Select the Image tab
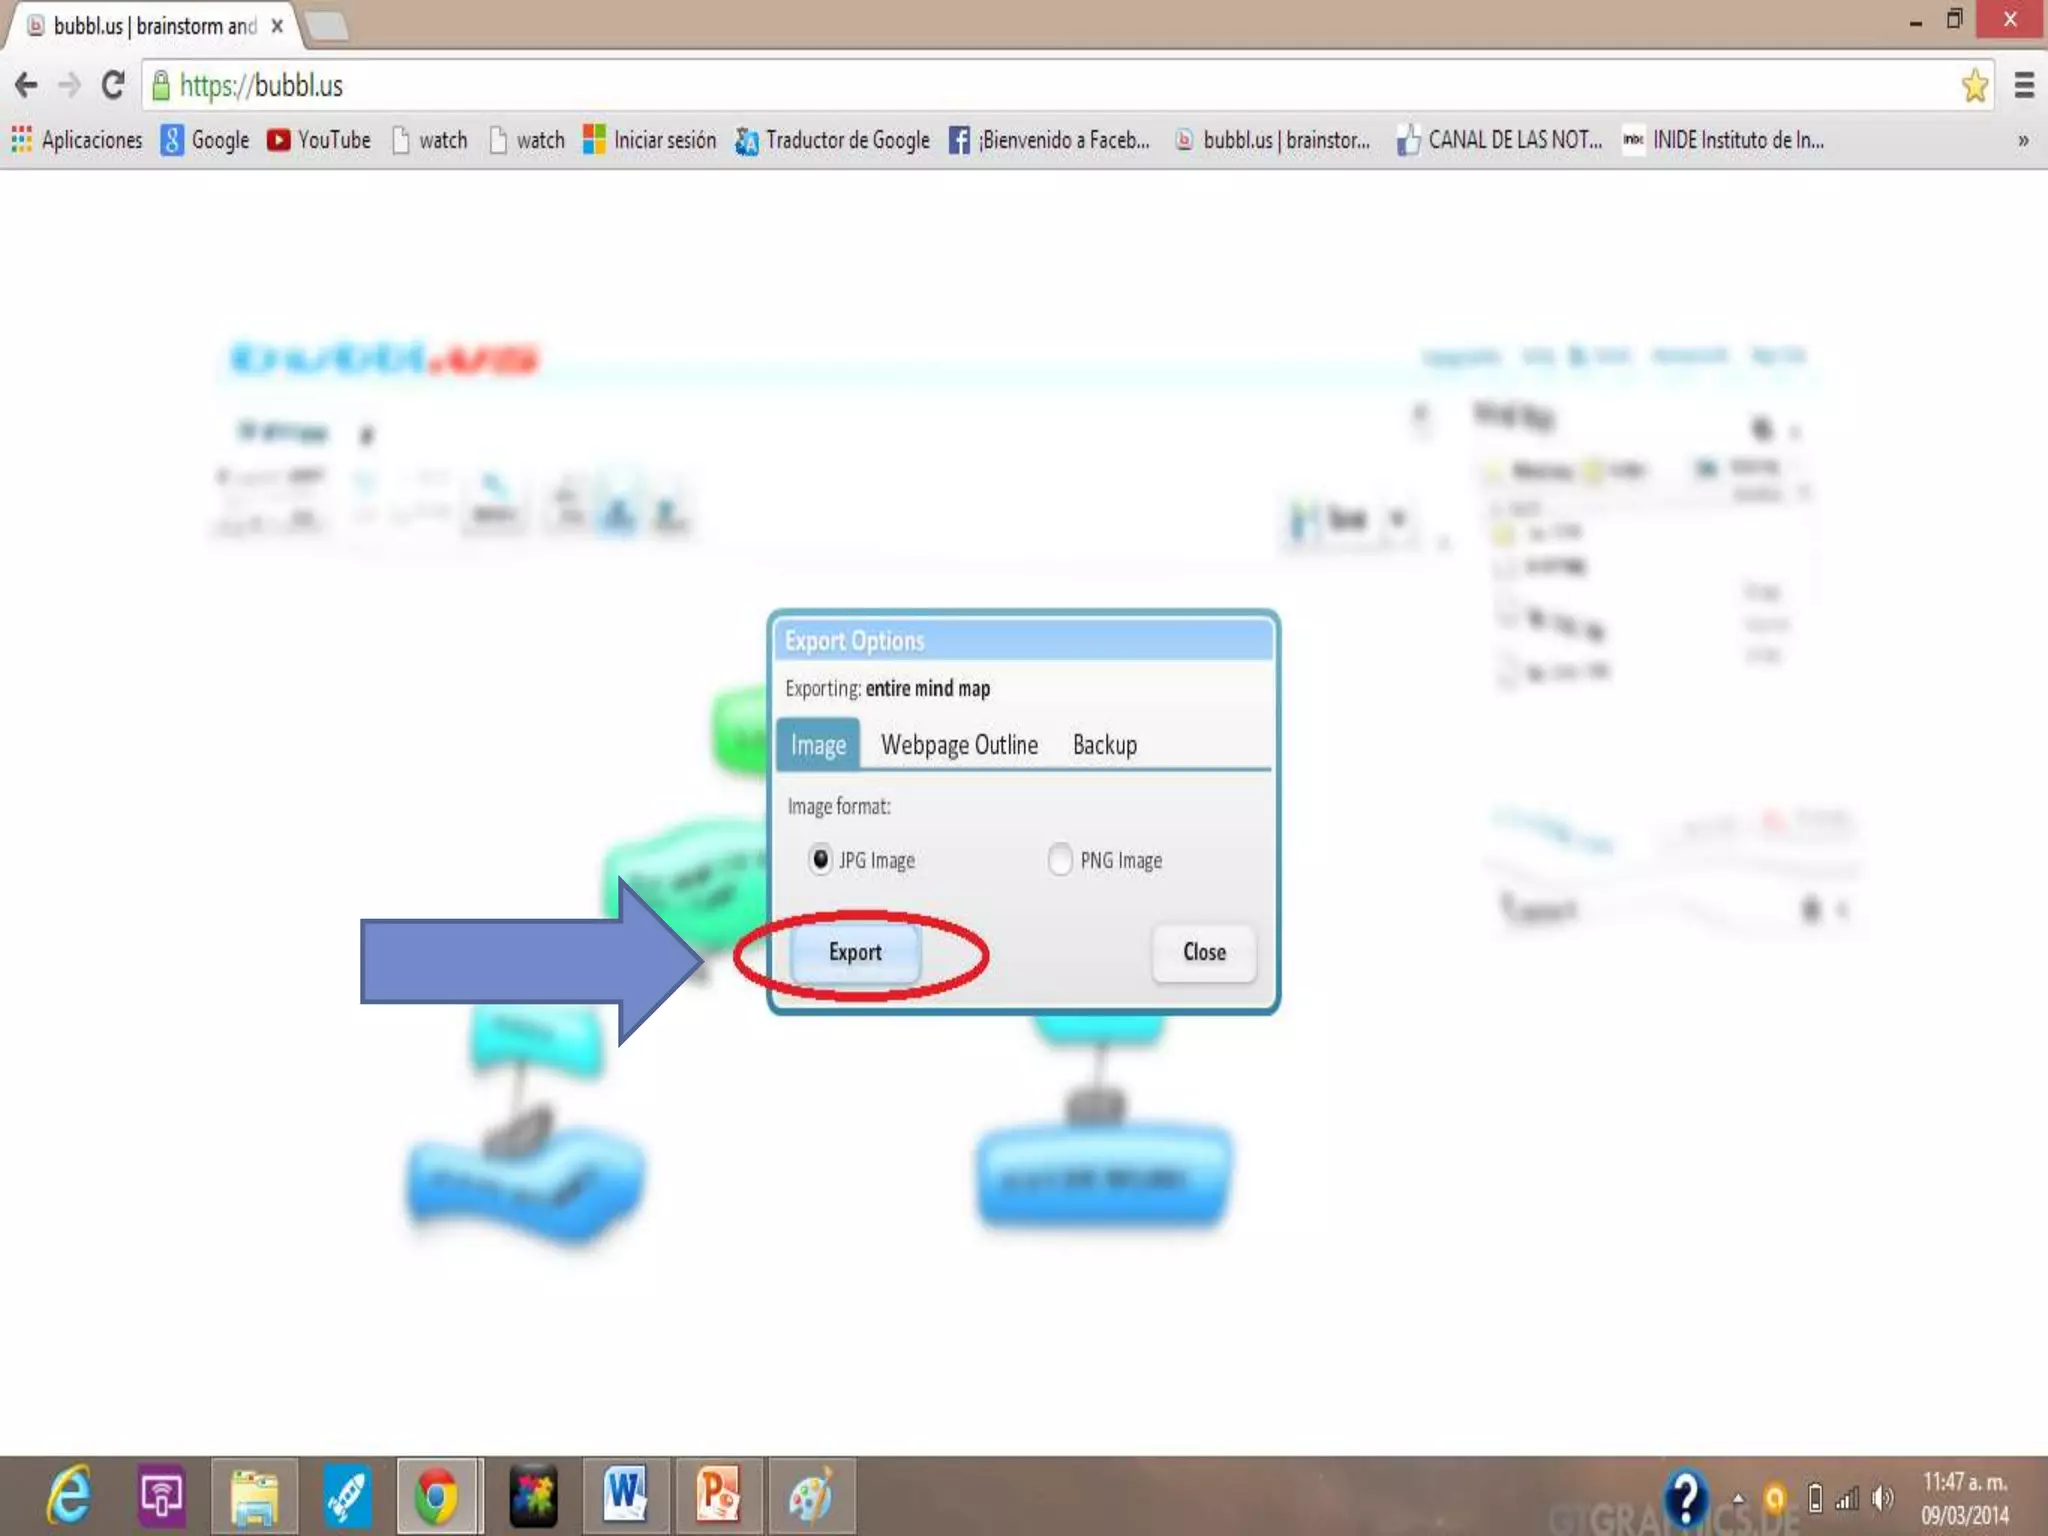Image resolution: width=2048 pixels, height=1536 pixels. click(x=818, y=745)
